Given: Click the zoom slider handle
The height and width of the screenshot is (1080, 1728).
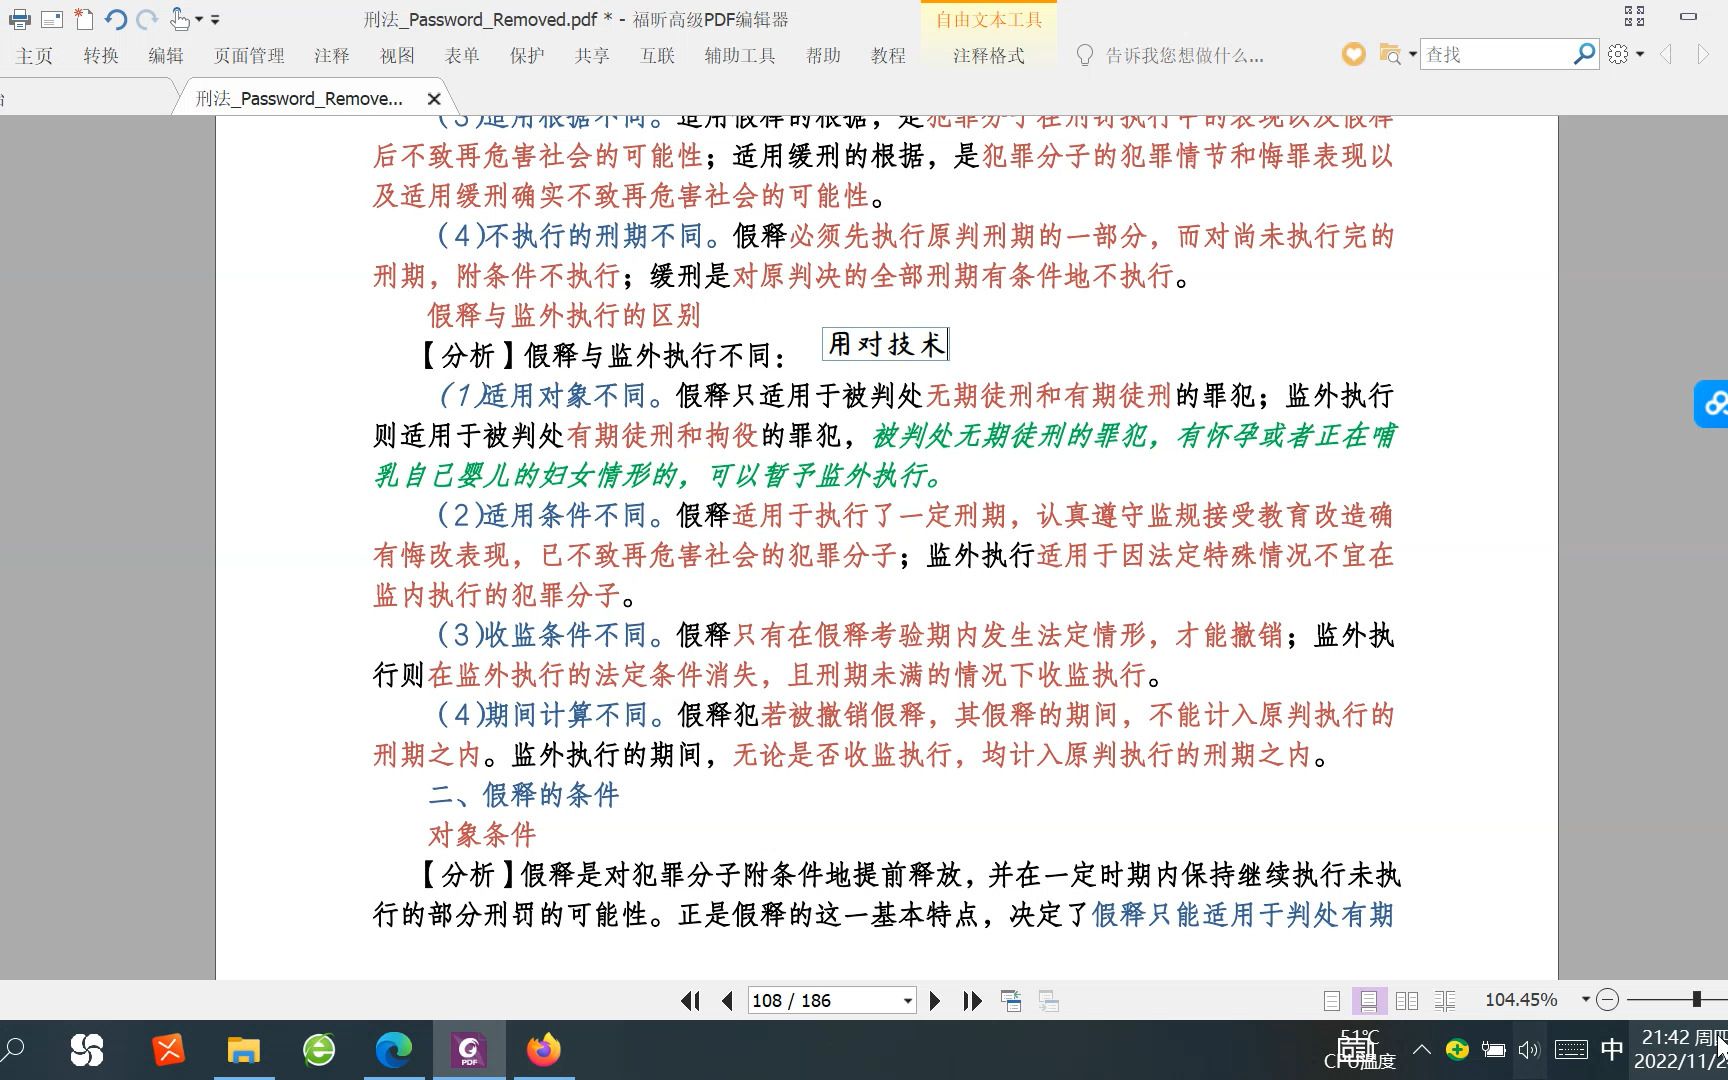Looking at the screenshot, I should point(1696,999).
